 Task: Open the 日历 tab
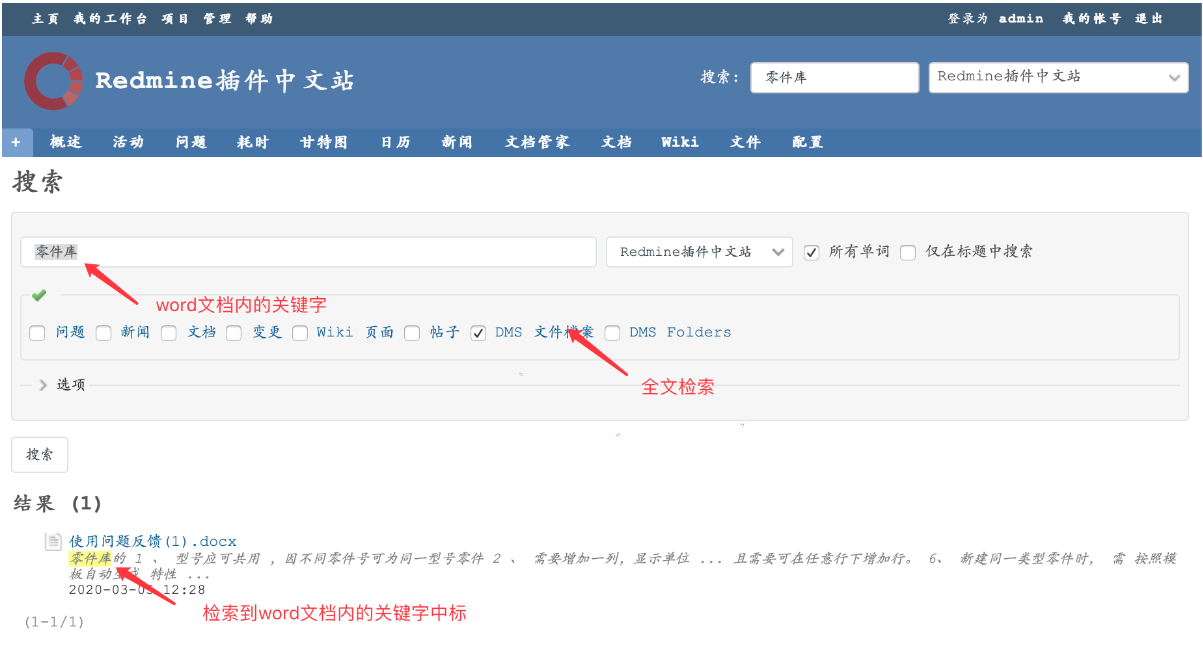[x=396, y=142]
